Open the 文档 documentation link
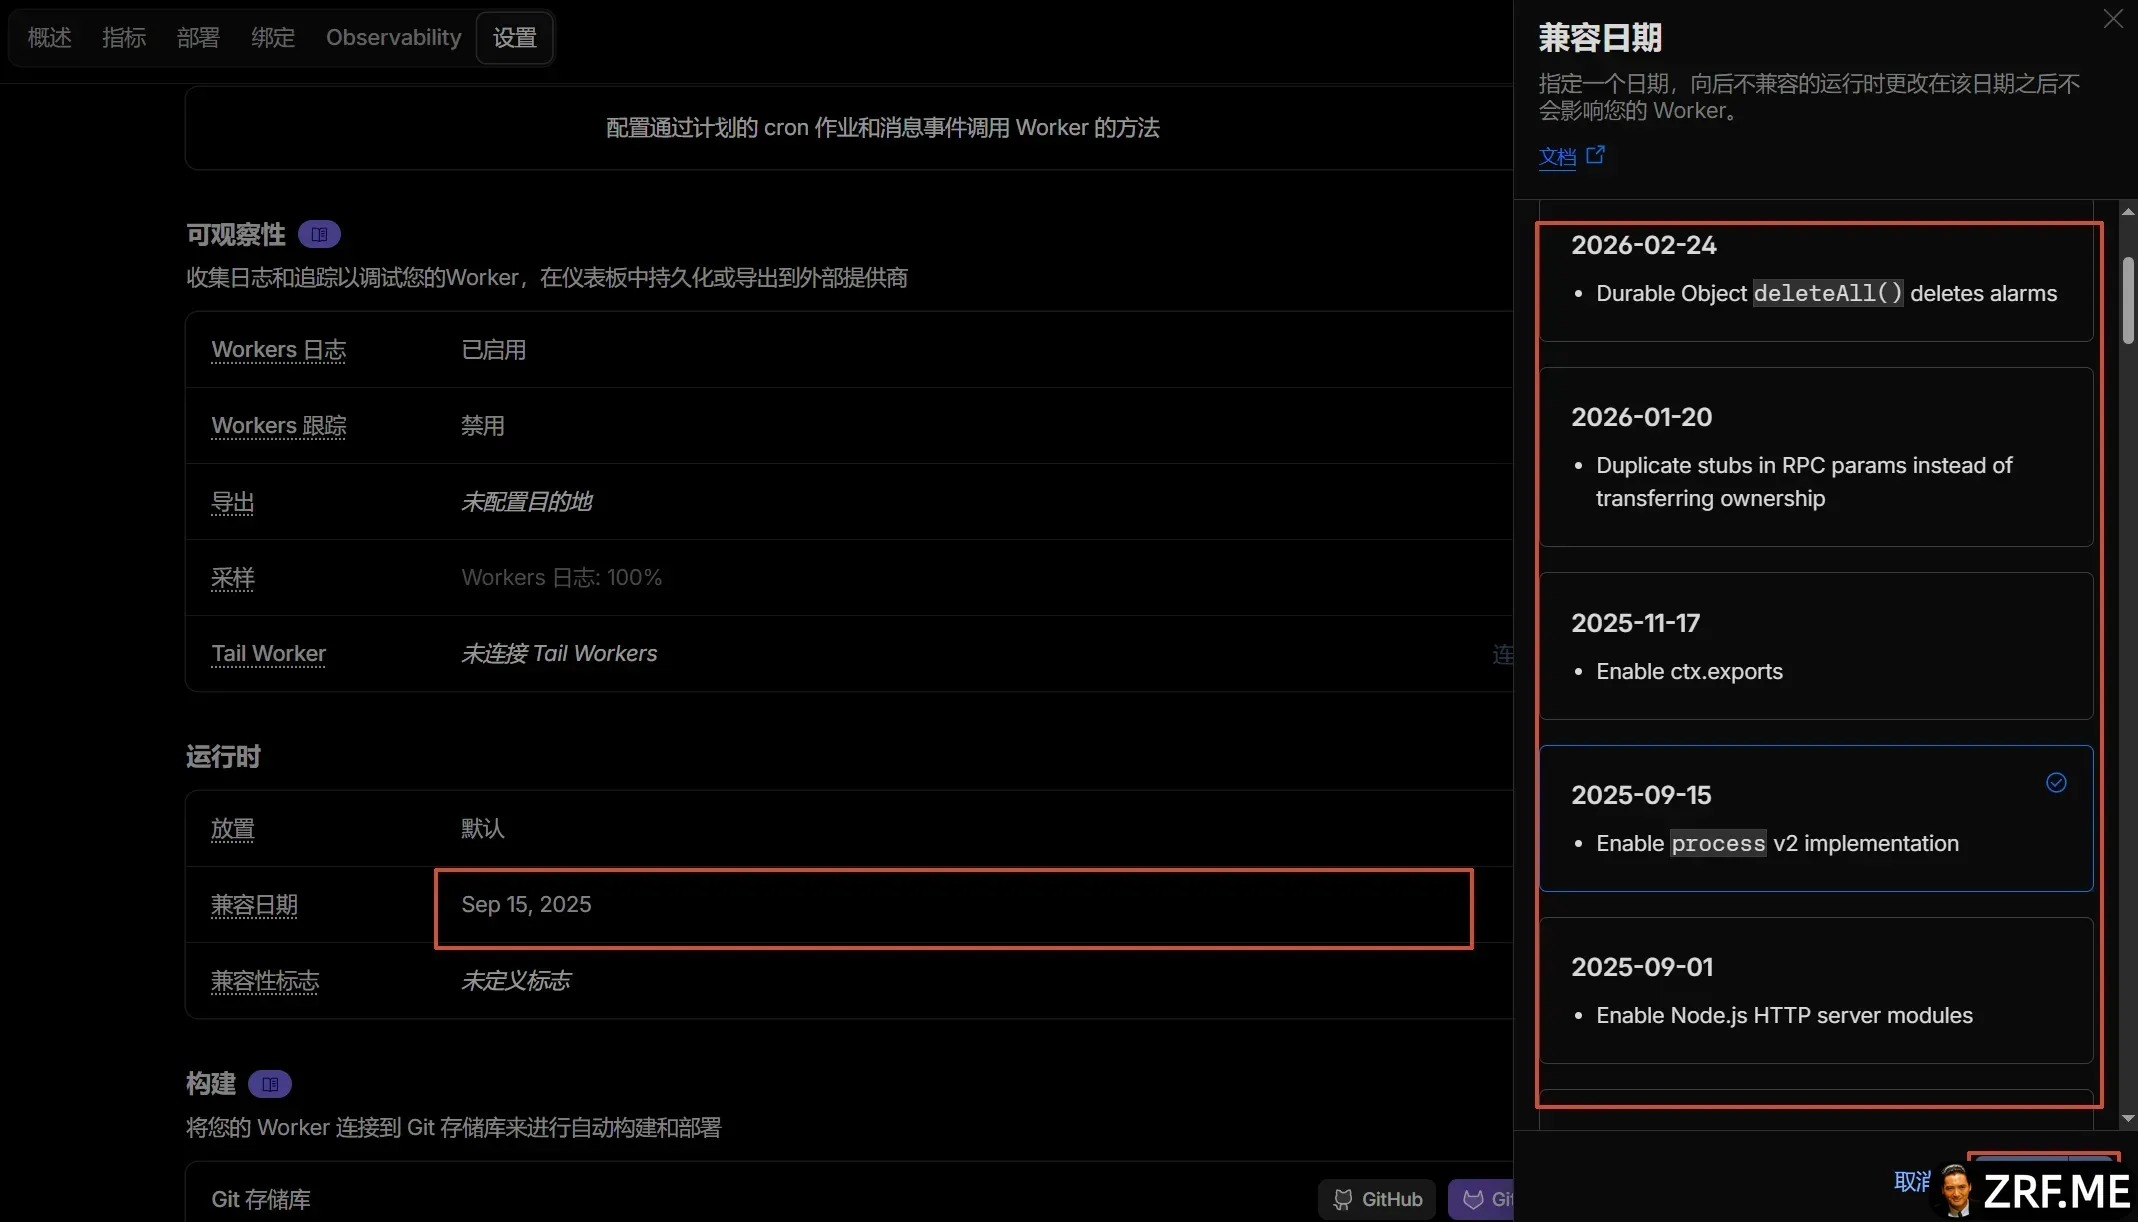Screen dimensions: 2138x1222 click(x=1557, y=157)
